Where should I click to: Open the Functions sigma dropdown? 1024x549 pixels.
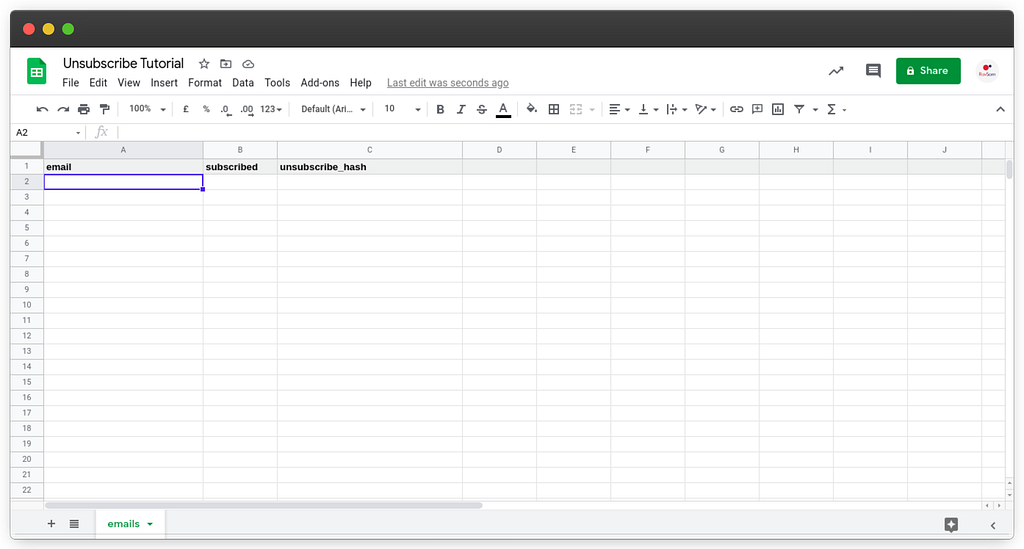click(x=836, y=109)
